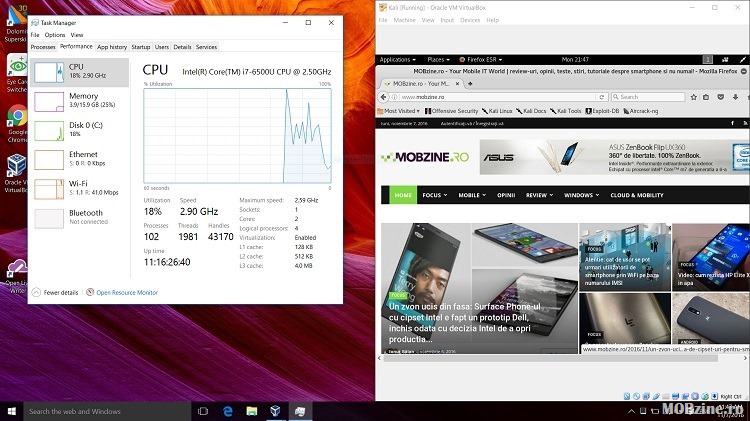This screenshot has width=750, height=421.
Task: Open Exploit-DB bookmark
Action: tap(602, 111)
